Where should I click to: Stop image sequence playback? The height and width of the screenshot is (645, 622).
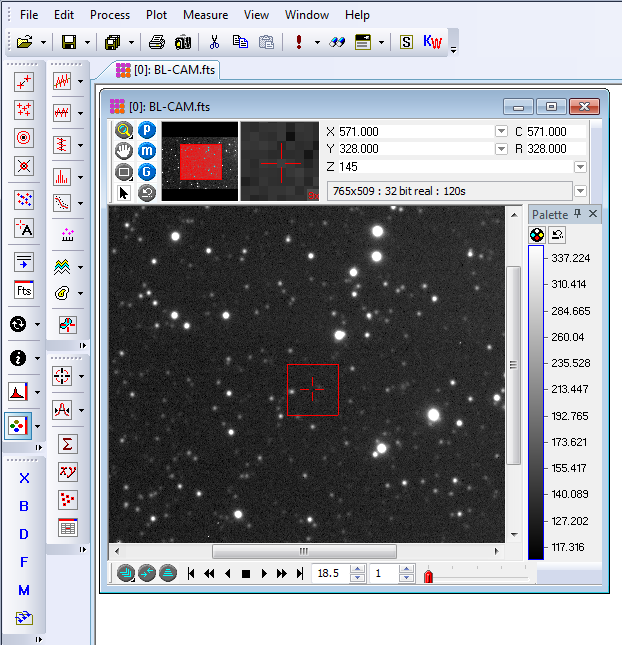[x=246, y=573]
